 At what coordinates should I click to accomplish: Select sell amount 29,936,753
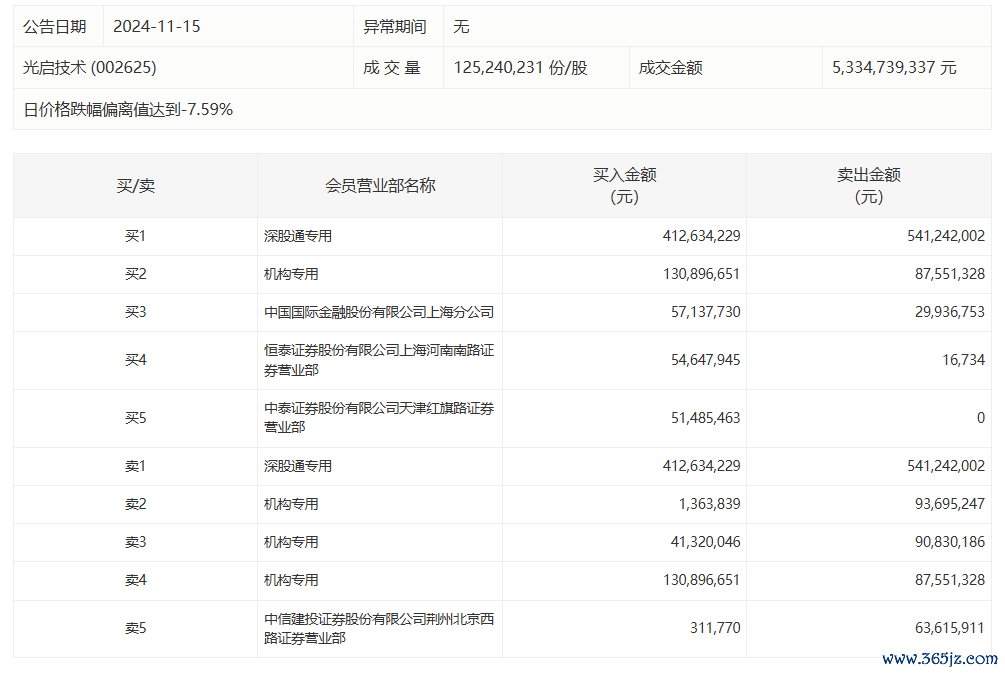[x=950, y=312]
